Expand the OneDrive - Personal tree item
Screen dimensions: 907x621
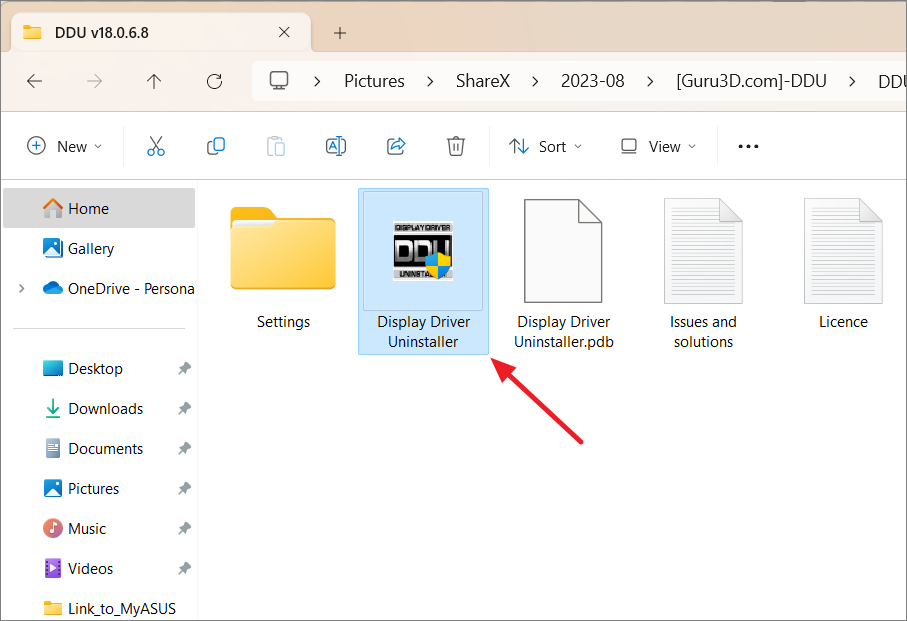21,288
